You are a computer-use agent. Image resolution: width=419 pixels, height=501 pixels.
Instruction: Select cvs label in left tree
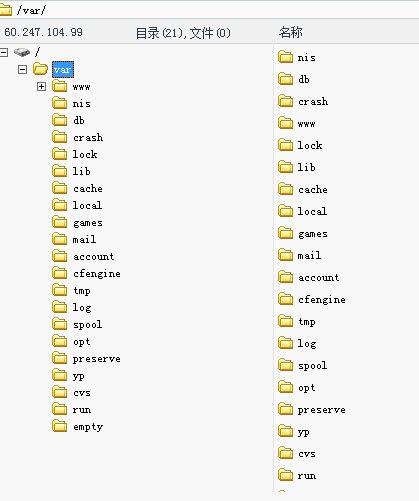click(82, 393)
